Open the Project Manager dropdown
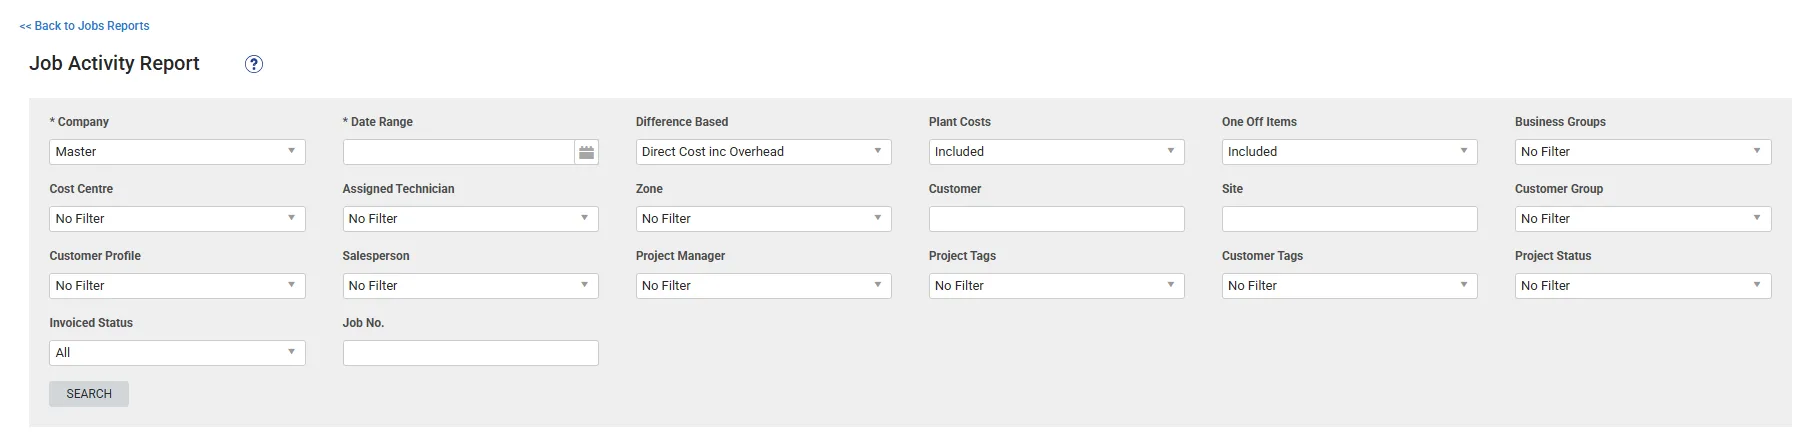 763,286
